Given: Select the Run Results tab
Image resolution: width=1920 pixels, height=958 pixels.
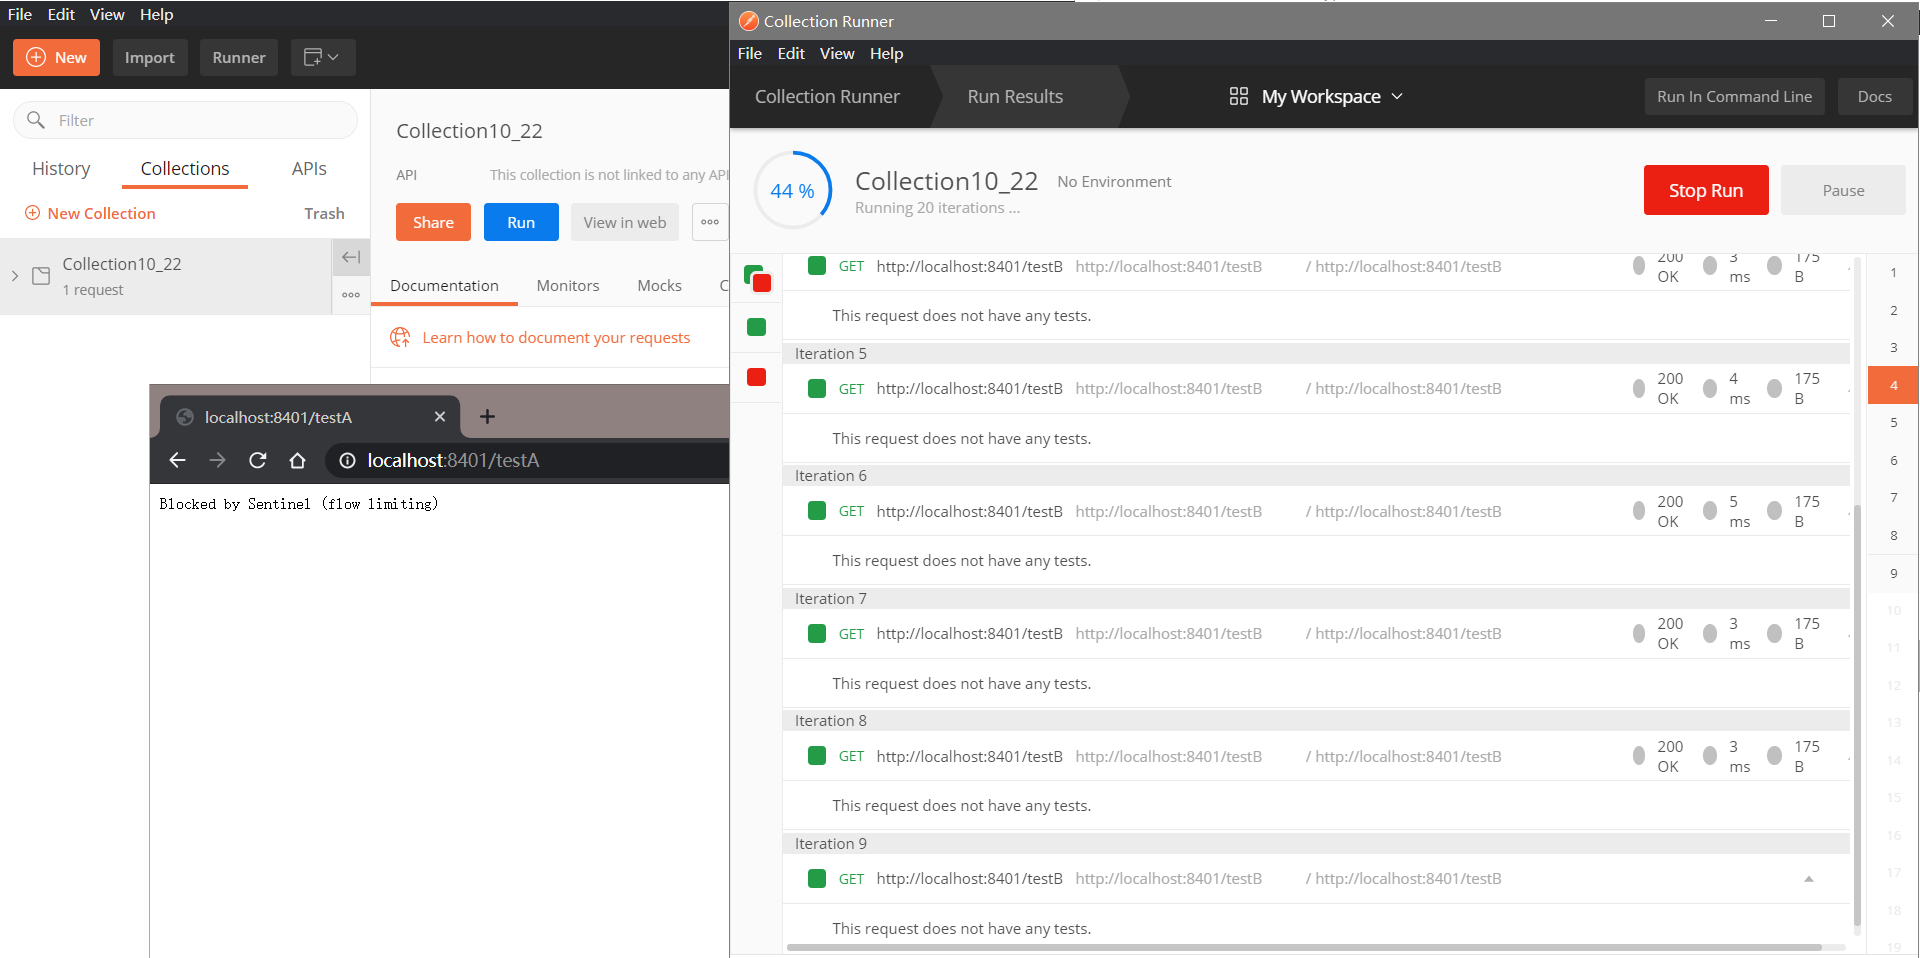Looking at the screenshot, I should pos(1015,96).
